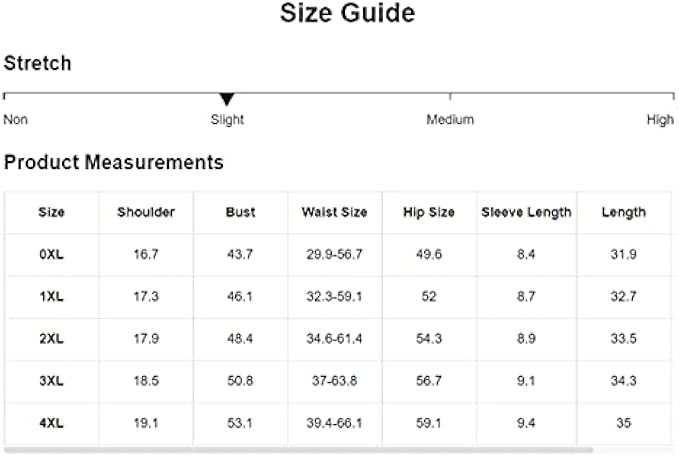Click the "Sleeve Length" column header

tap(526, 212)
